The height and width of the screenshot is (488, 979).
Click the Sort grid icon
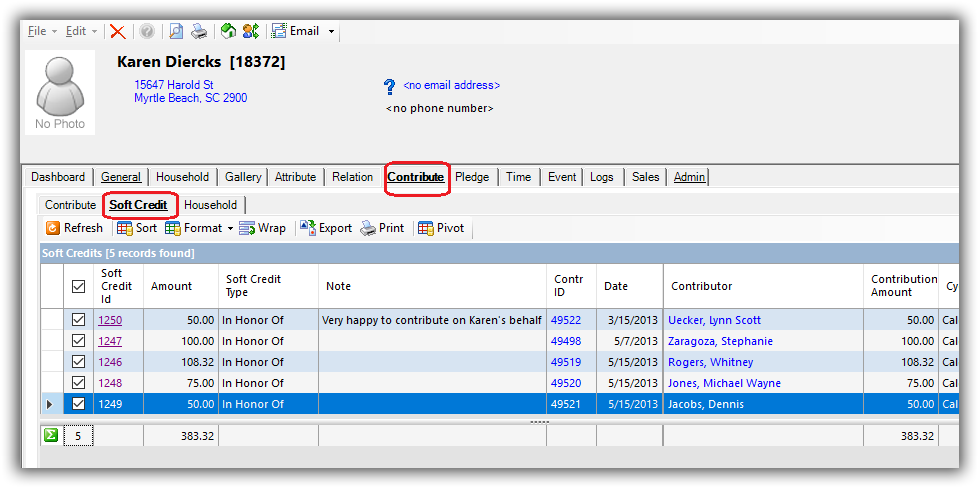tap(137, 228)
